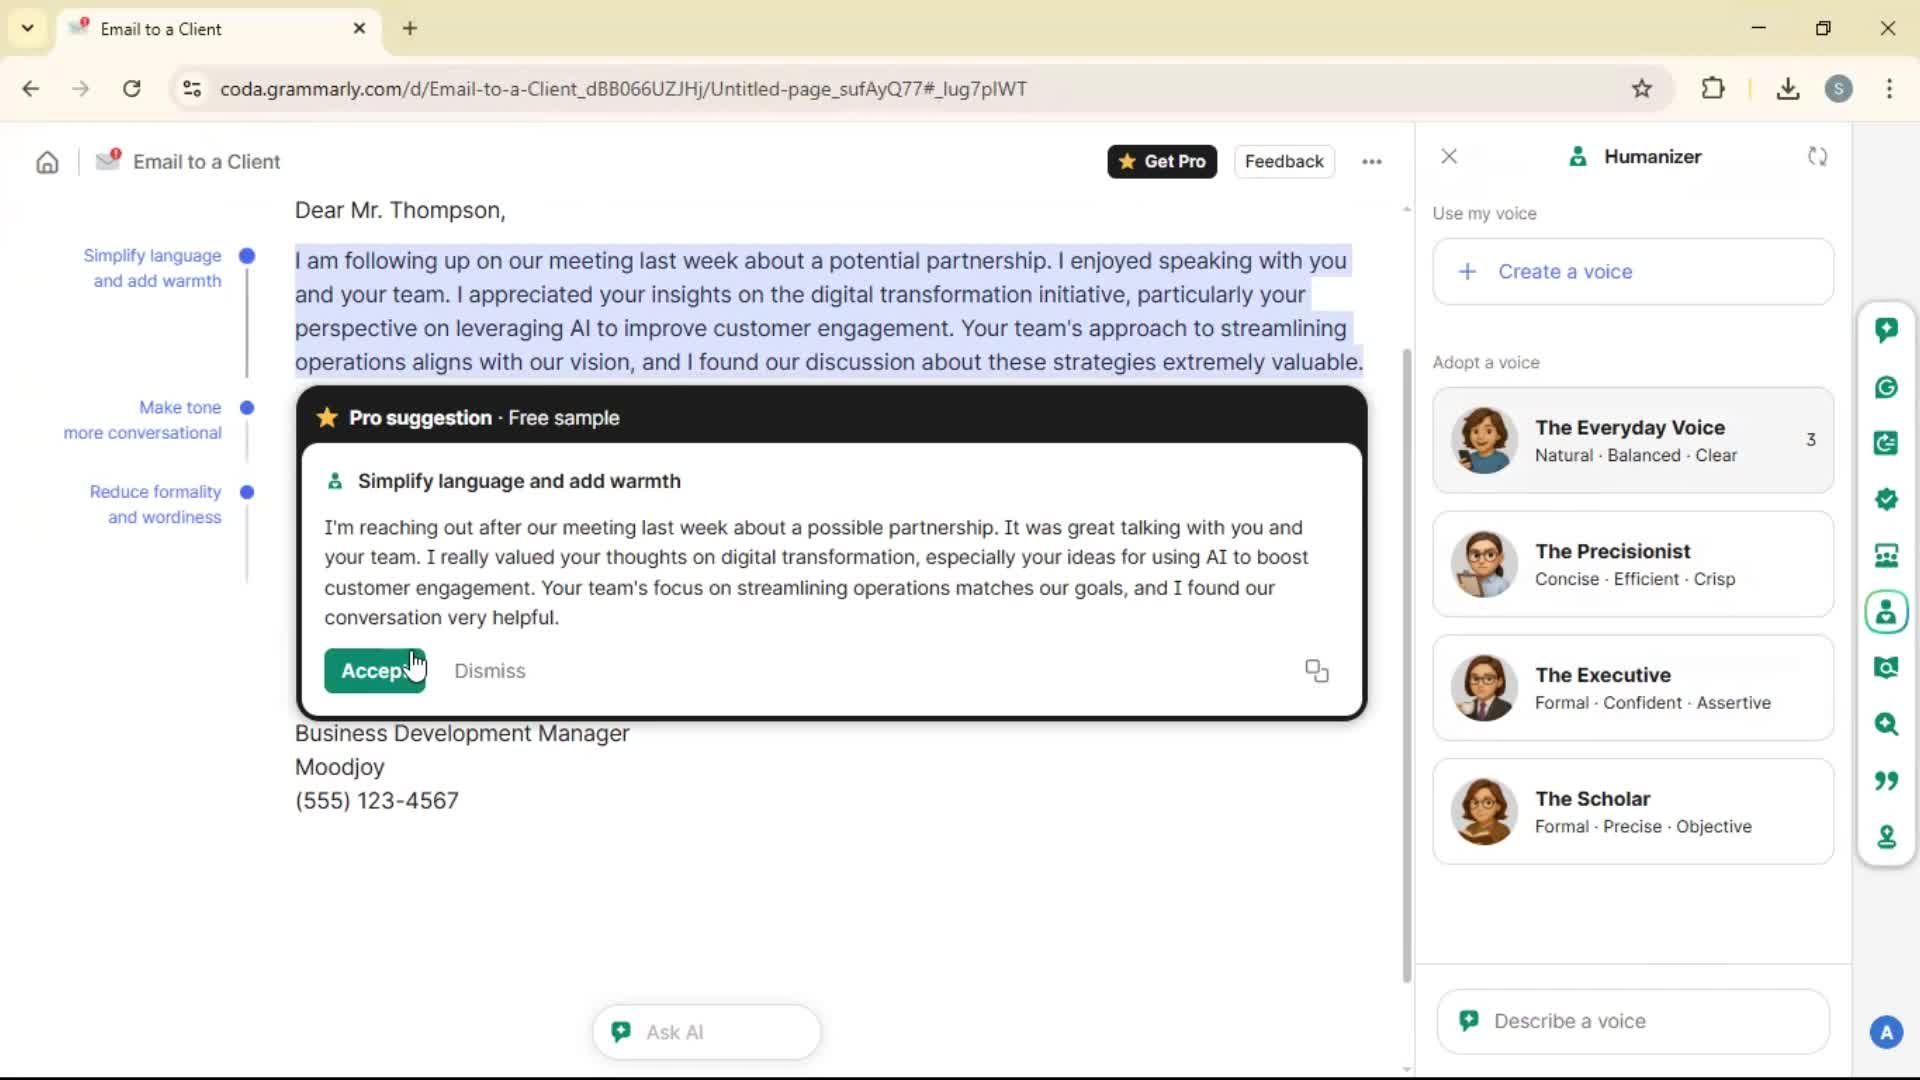Screen dimensions: 1920x1080
Task: Go to the home icon
Action: pyautogui.click(x=47, y=162)
